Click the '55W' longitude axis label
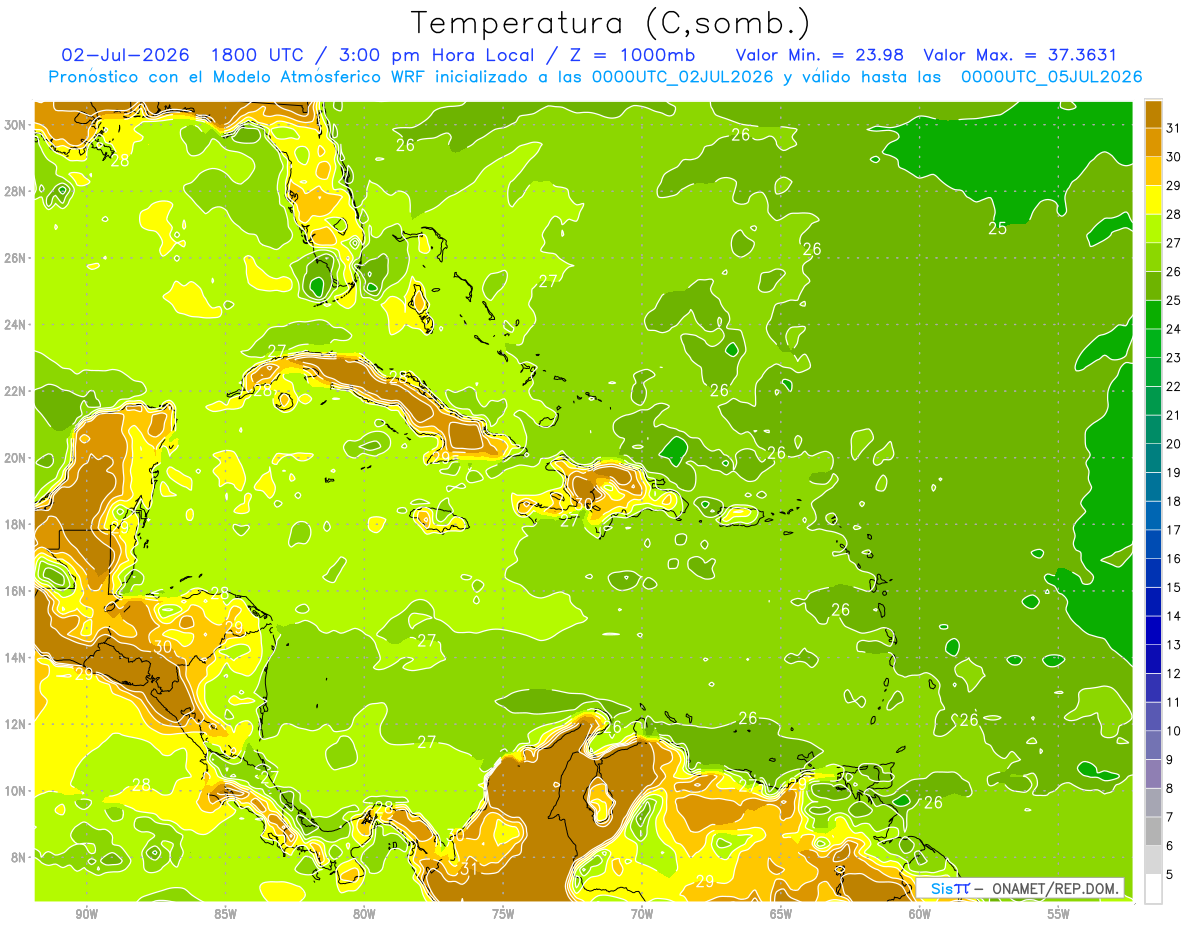The width and height of the screenshot is (1200, 927). [1059, 914]
